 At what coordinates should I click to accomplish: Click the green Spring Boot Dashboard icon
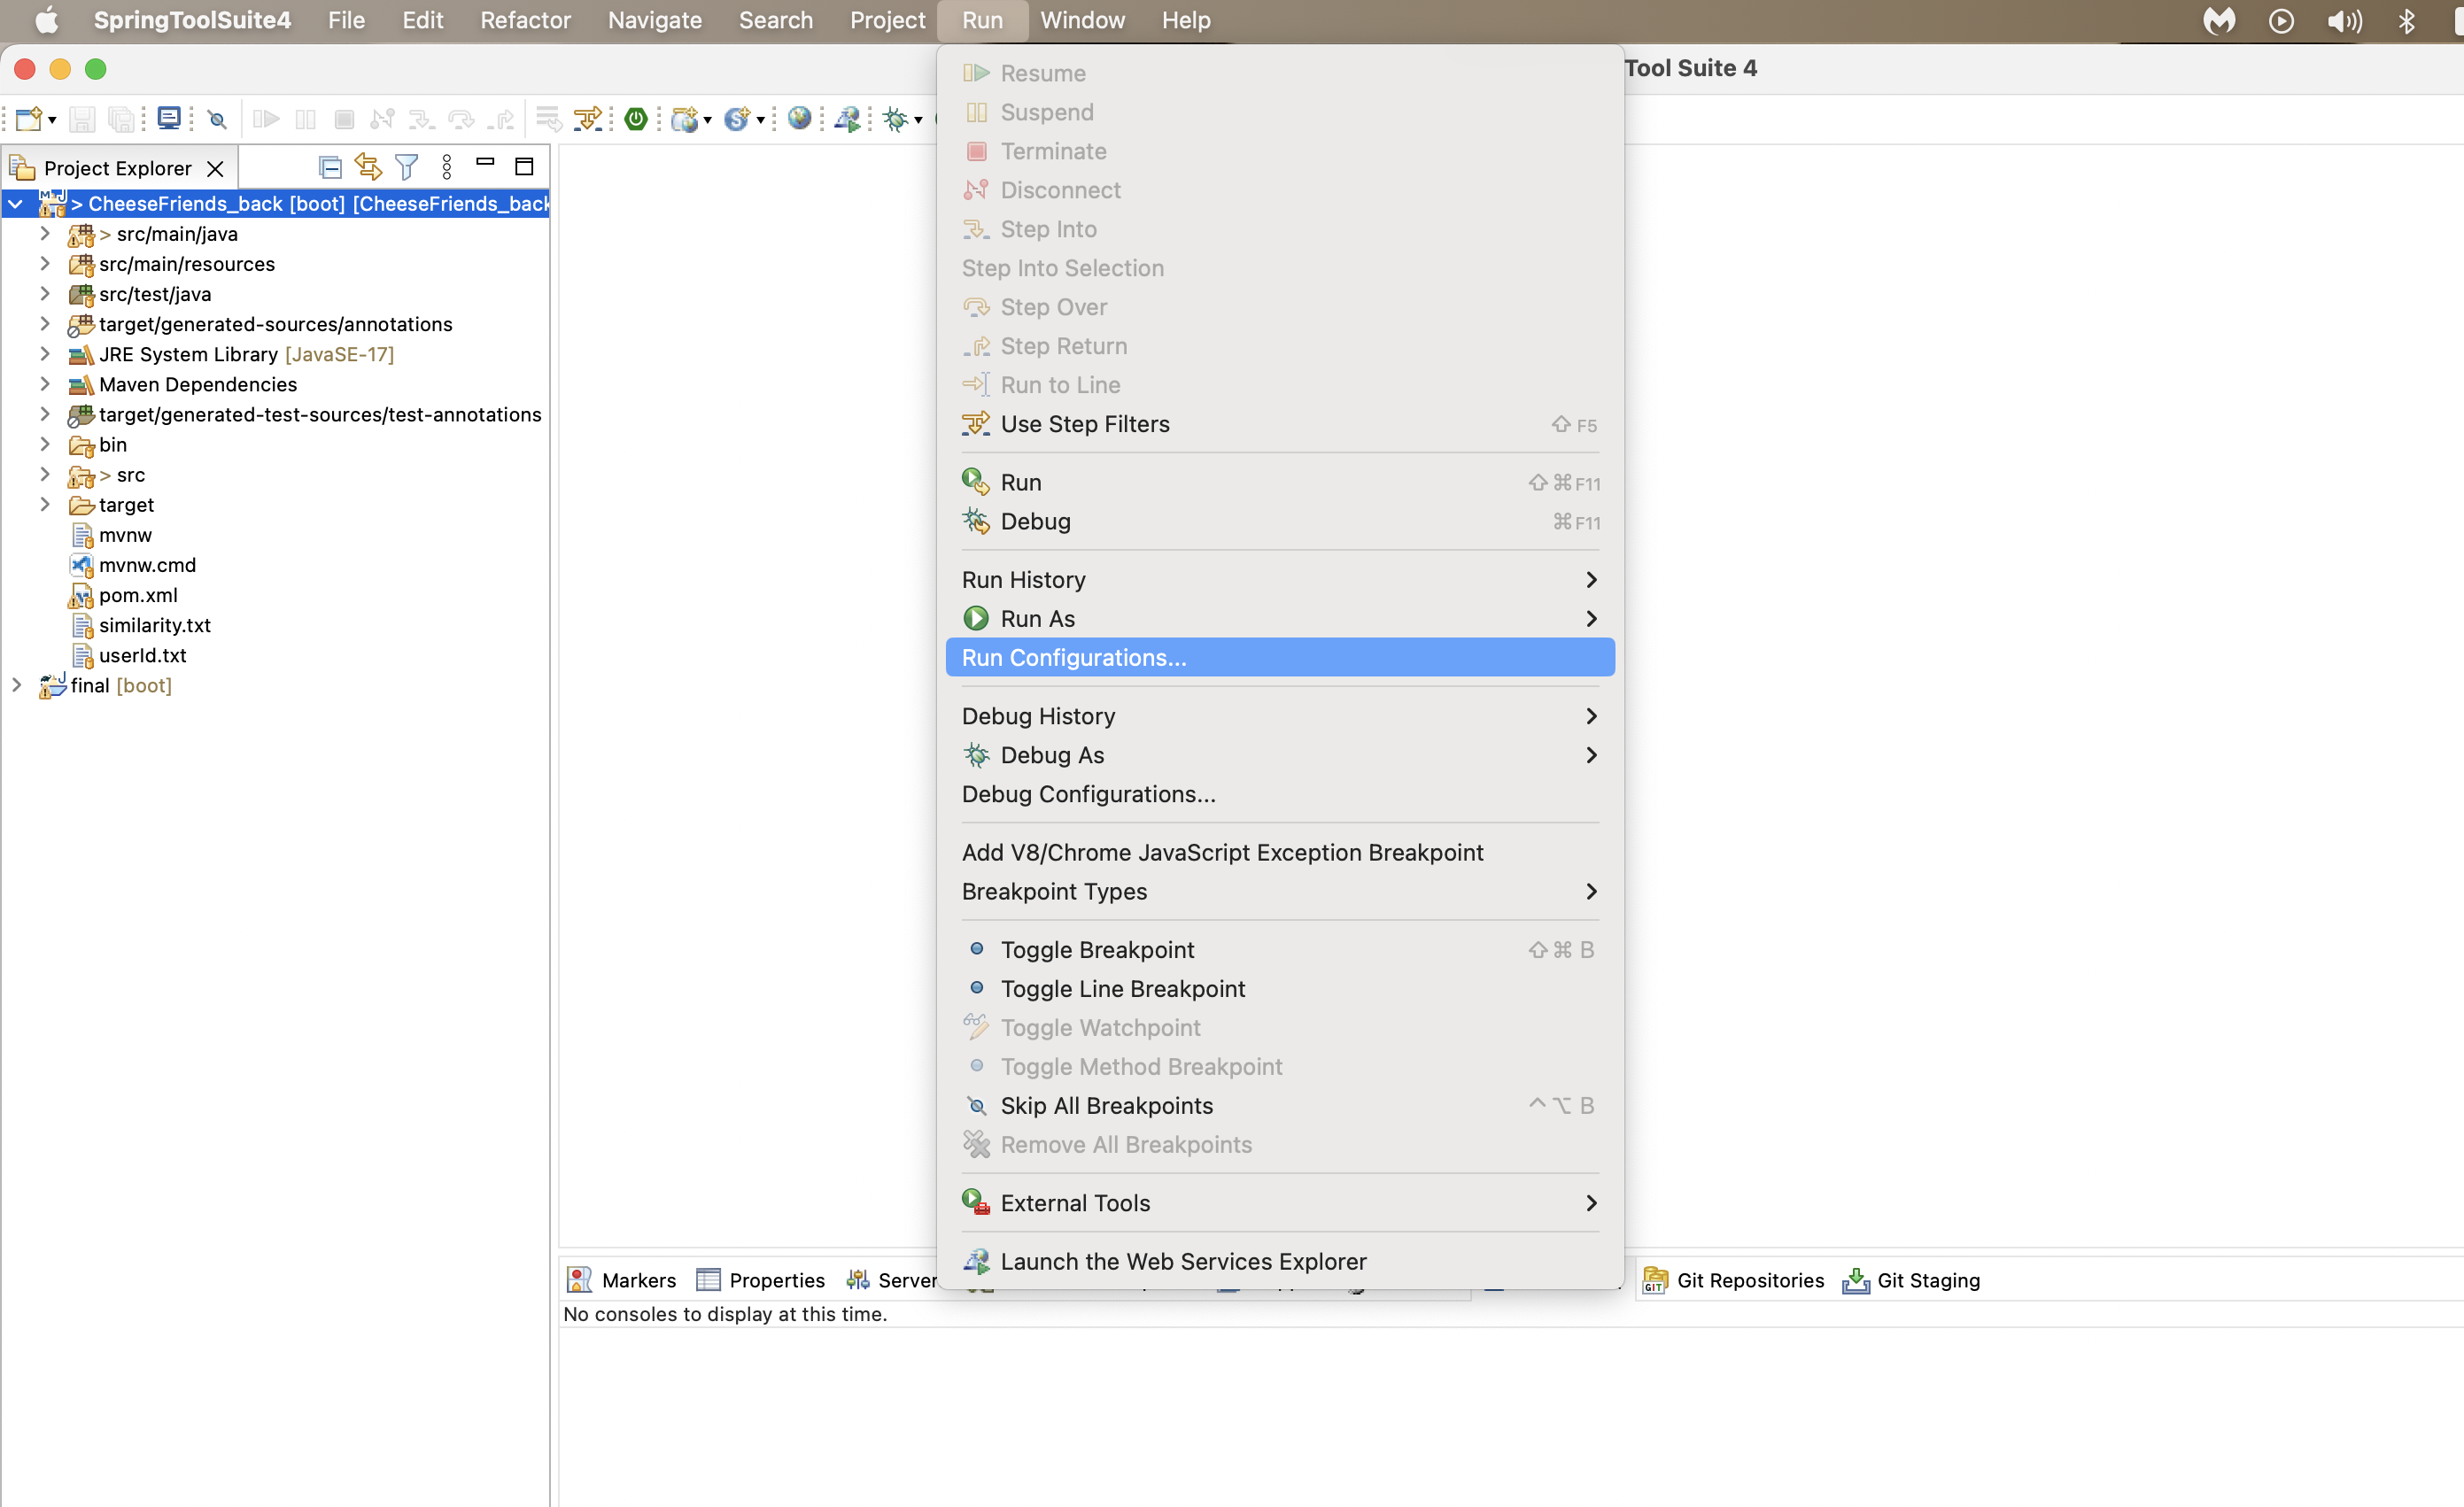(x=635, y=119)
